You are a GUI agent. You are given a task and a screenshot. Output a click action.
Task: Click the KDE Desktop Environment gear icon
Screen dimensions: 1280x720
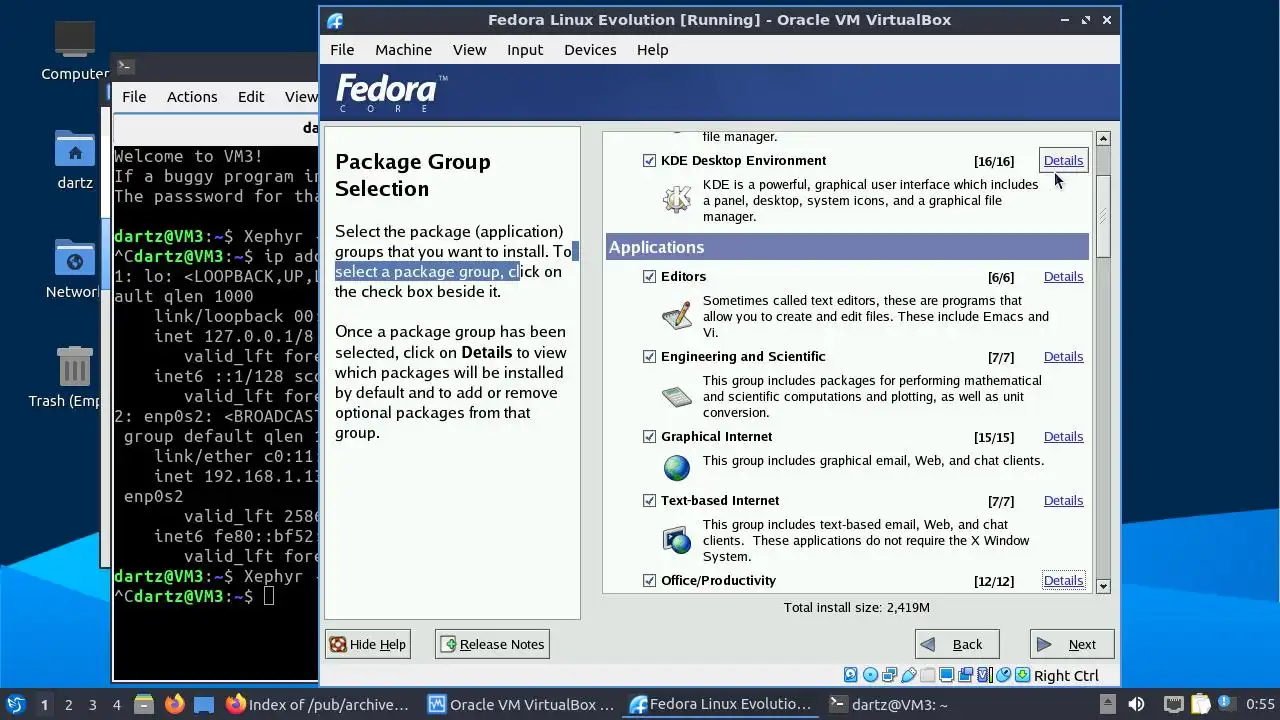677,199
